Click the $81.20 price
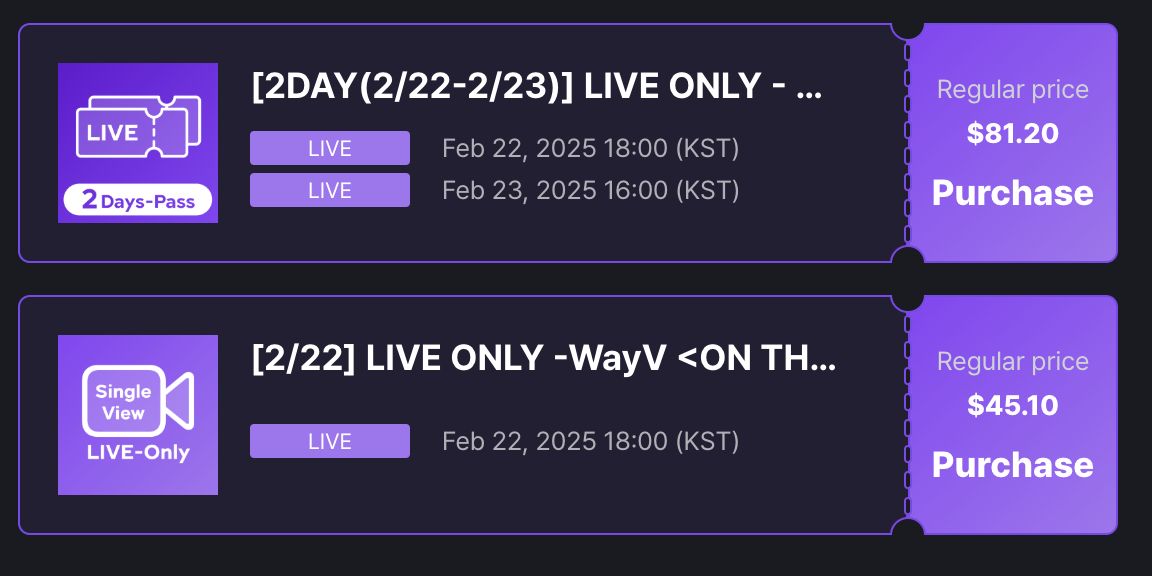This screenshot has width=1152, height=576. coord(1012,134)
